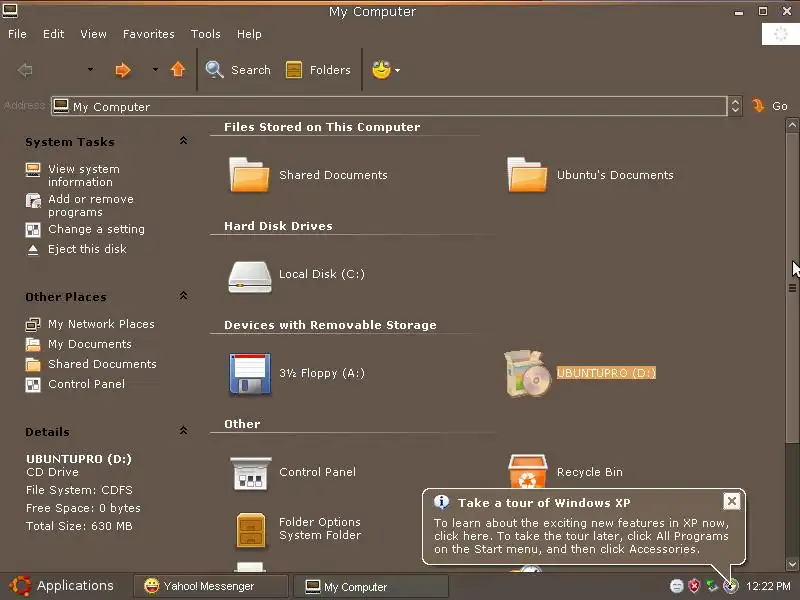Click the scrollbar up arrow
This screenshot has width=800, height=600.
792,124
